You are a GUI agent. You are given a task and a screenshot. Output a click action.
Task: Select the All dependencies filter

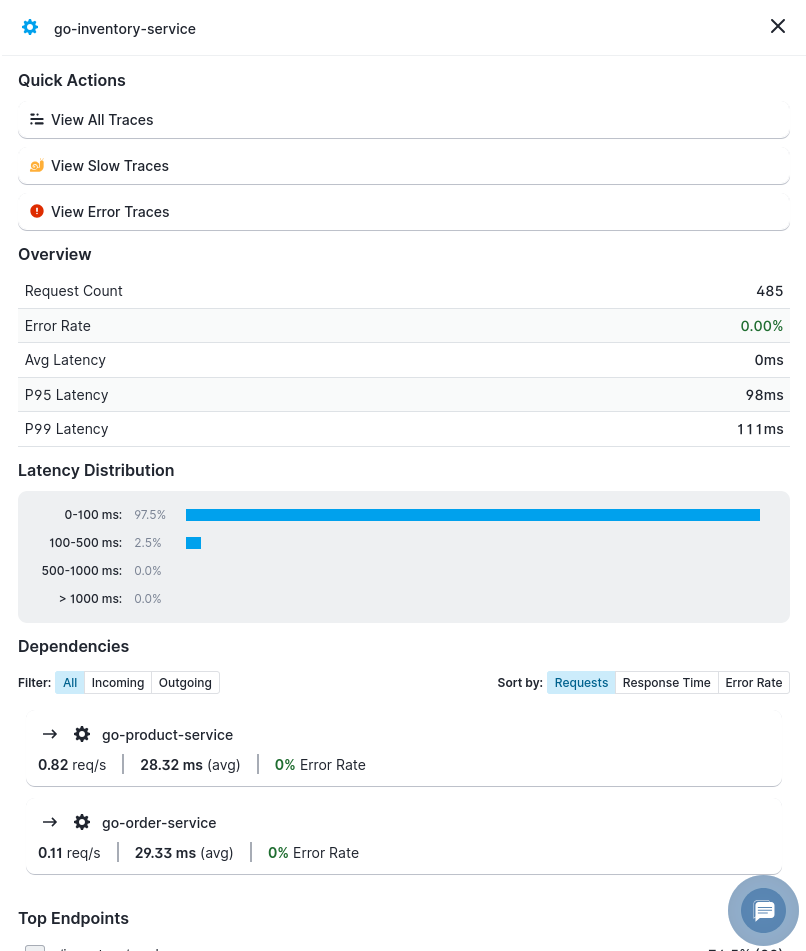[70, 682]
